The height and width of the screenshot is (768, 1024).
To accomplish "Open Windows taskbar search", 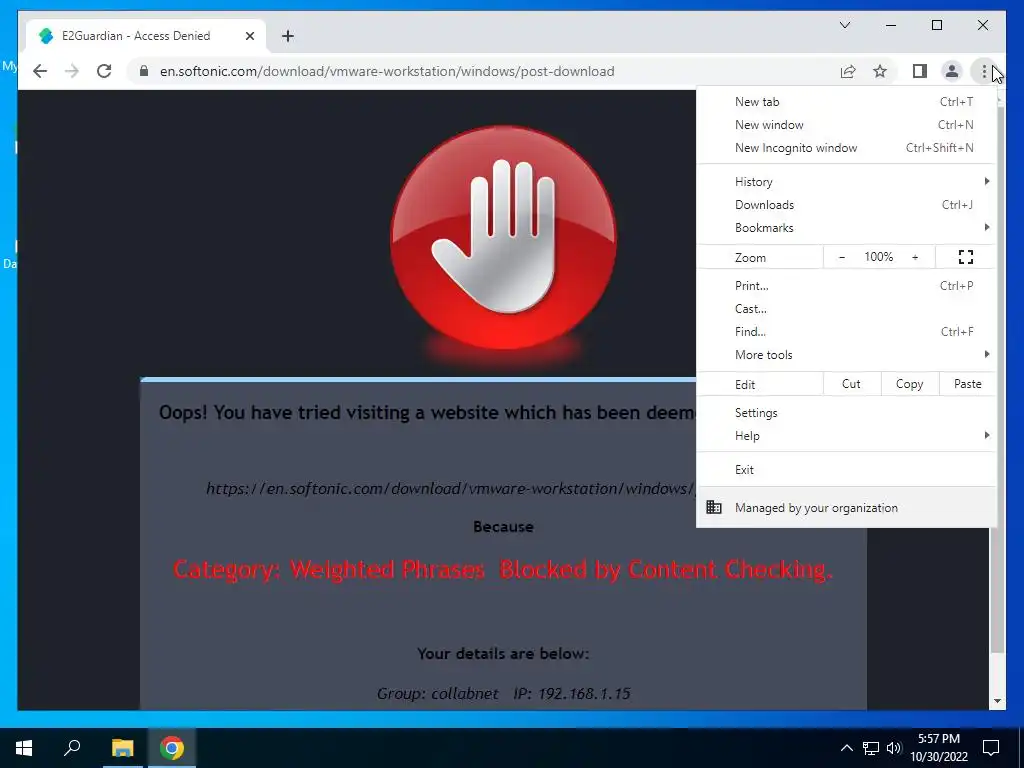I will coord(72,748).
